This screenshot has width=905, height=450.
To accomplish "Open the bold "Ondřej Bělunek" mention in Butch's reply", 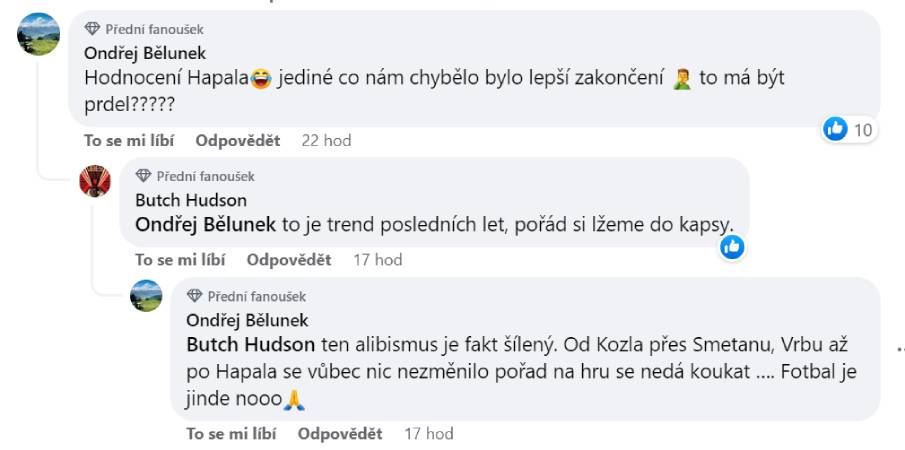I will [205, 225].
